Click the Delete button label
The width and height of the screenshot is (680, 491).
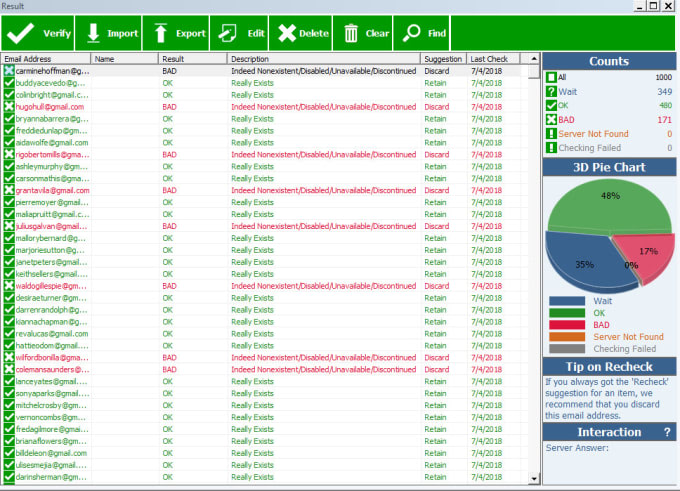[314, 33]
